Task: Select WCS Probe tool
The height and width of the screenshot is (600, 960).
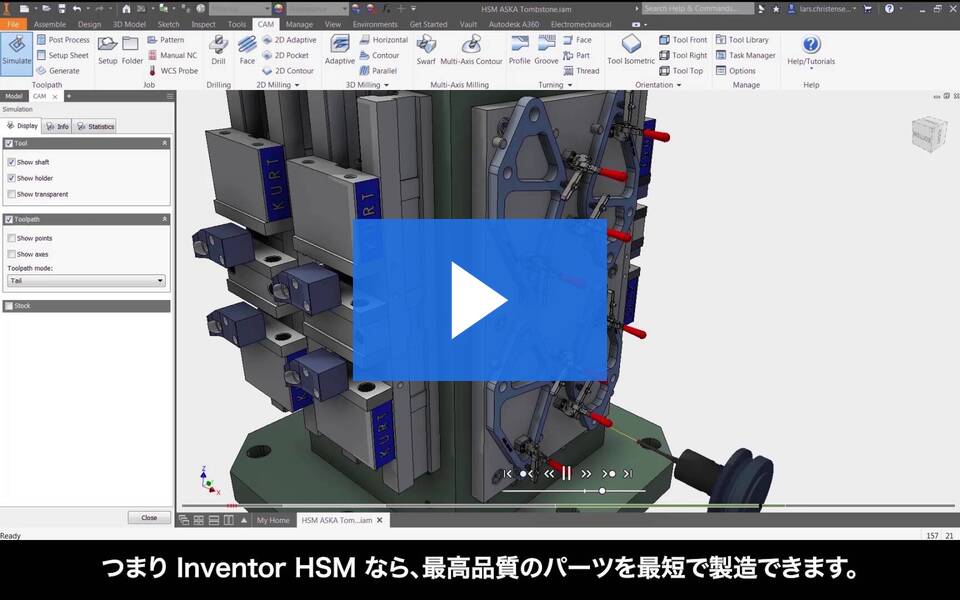Action: (x=173, y=71)
